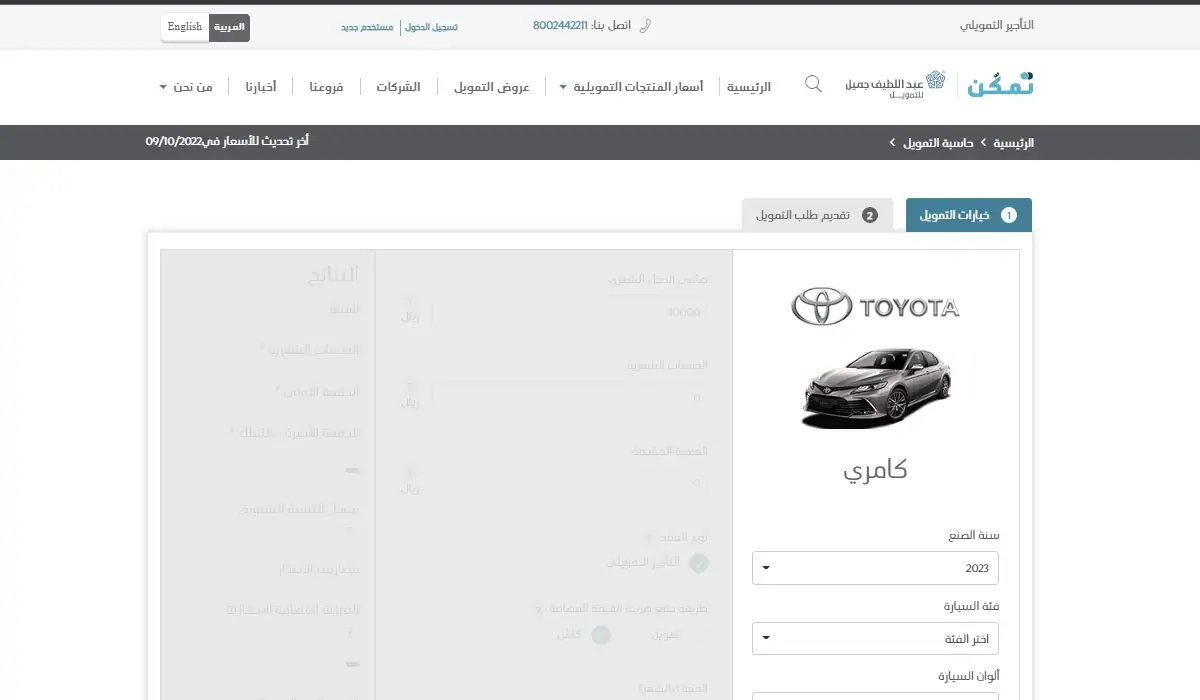Screen dimensions: 1200x700
Task: Select خيارات التمويل step tab
Action: click(x=968, y=215)
